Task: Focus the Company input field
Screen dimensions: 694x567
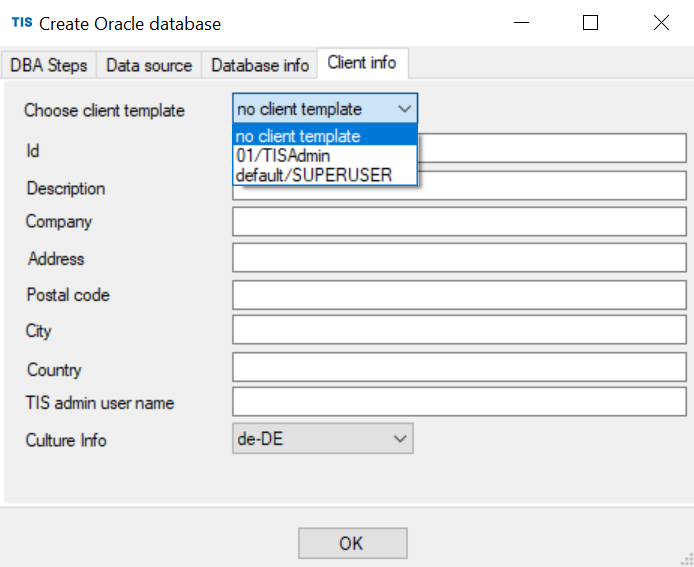Action: 459,222
